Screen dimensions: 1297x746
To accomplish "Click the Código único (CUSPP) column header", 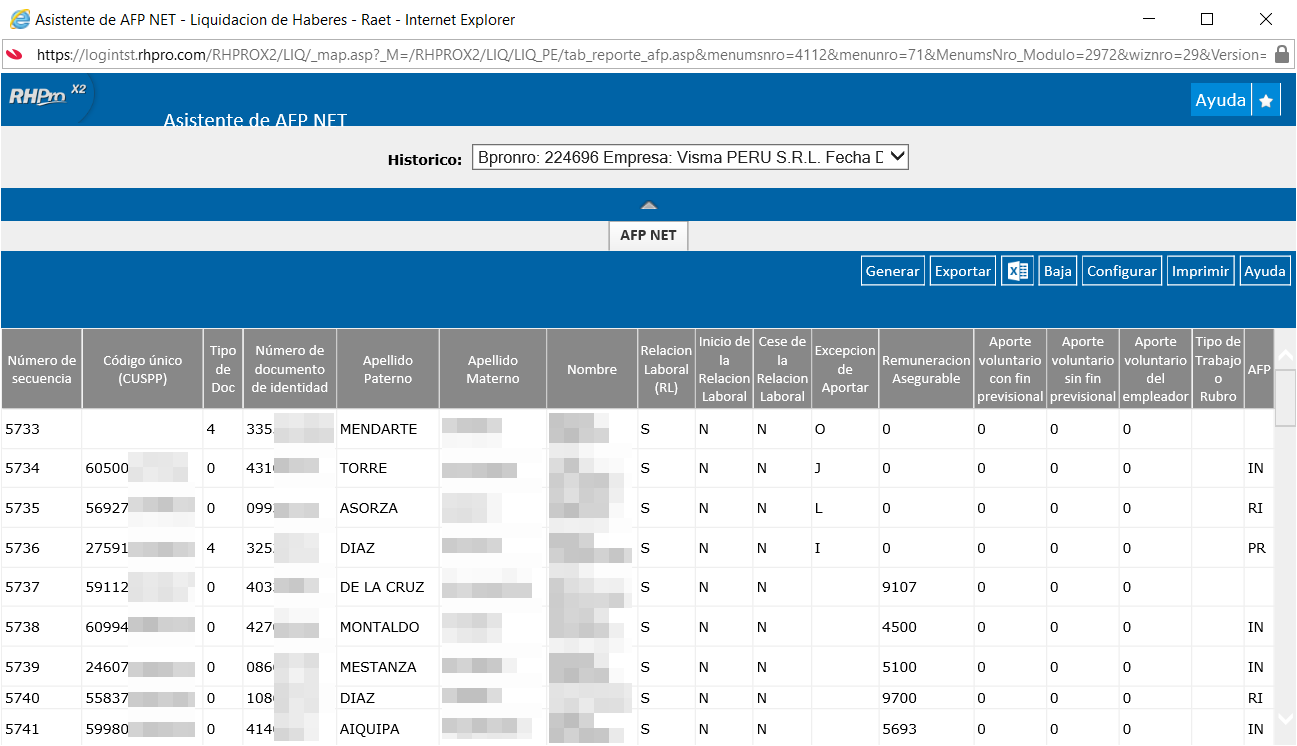I will 143,369.
